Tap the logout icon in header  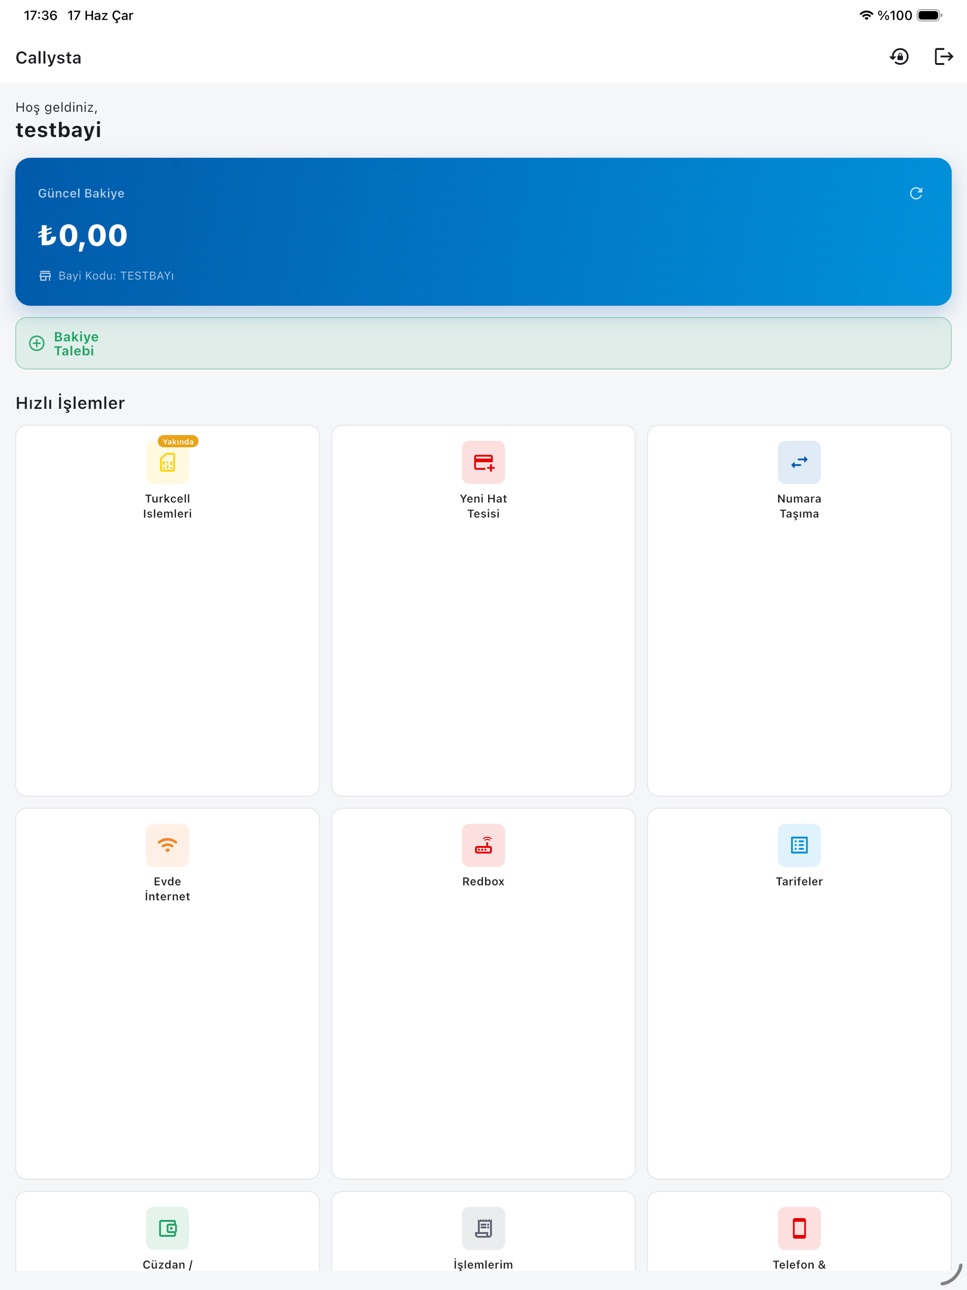pos(943,57)
